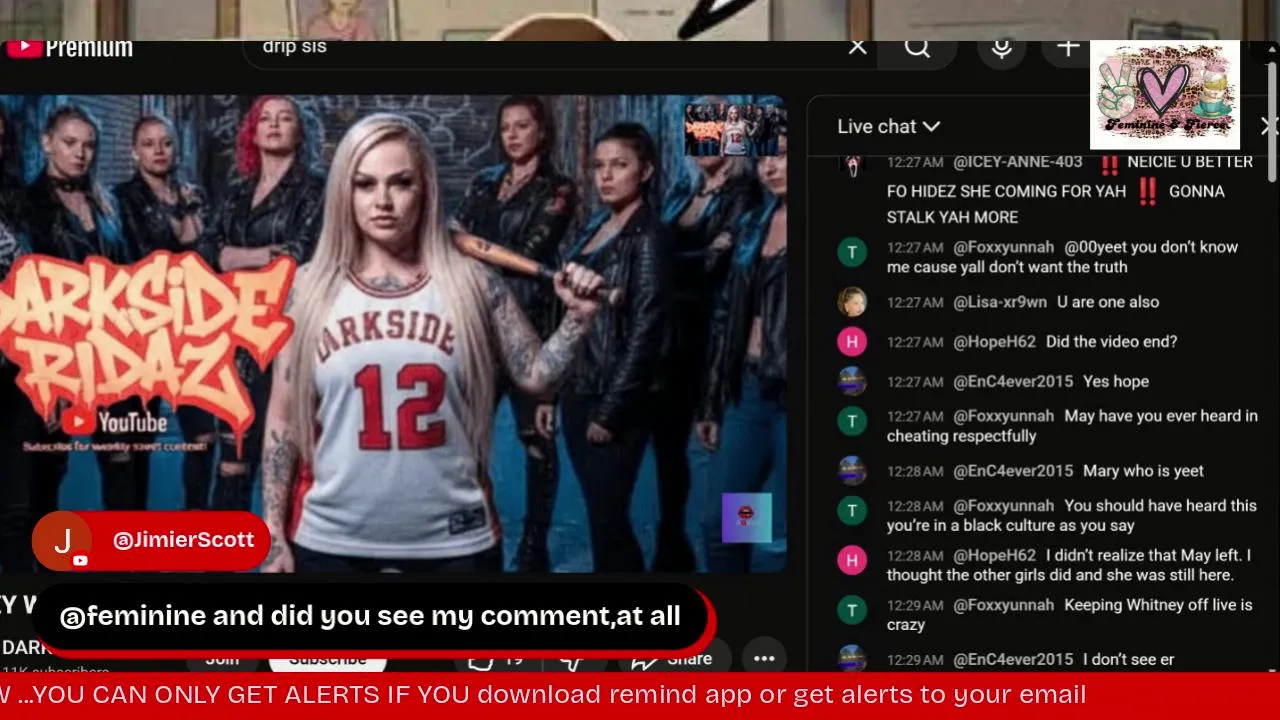Click message text "STALK YAH MORE"
The image size is (1280, 720).
[952, 217]
